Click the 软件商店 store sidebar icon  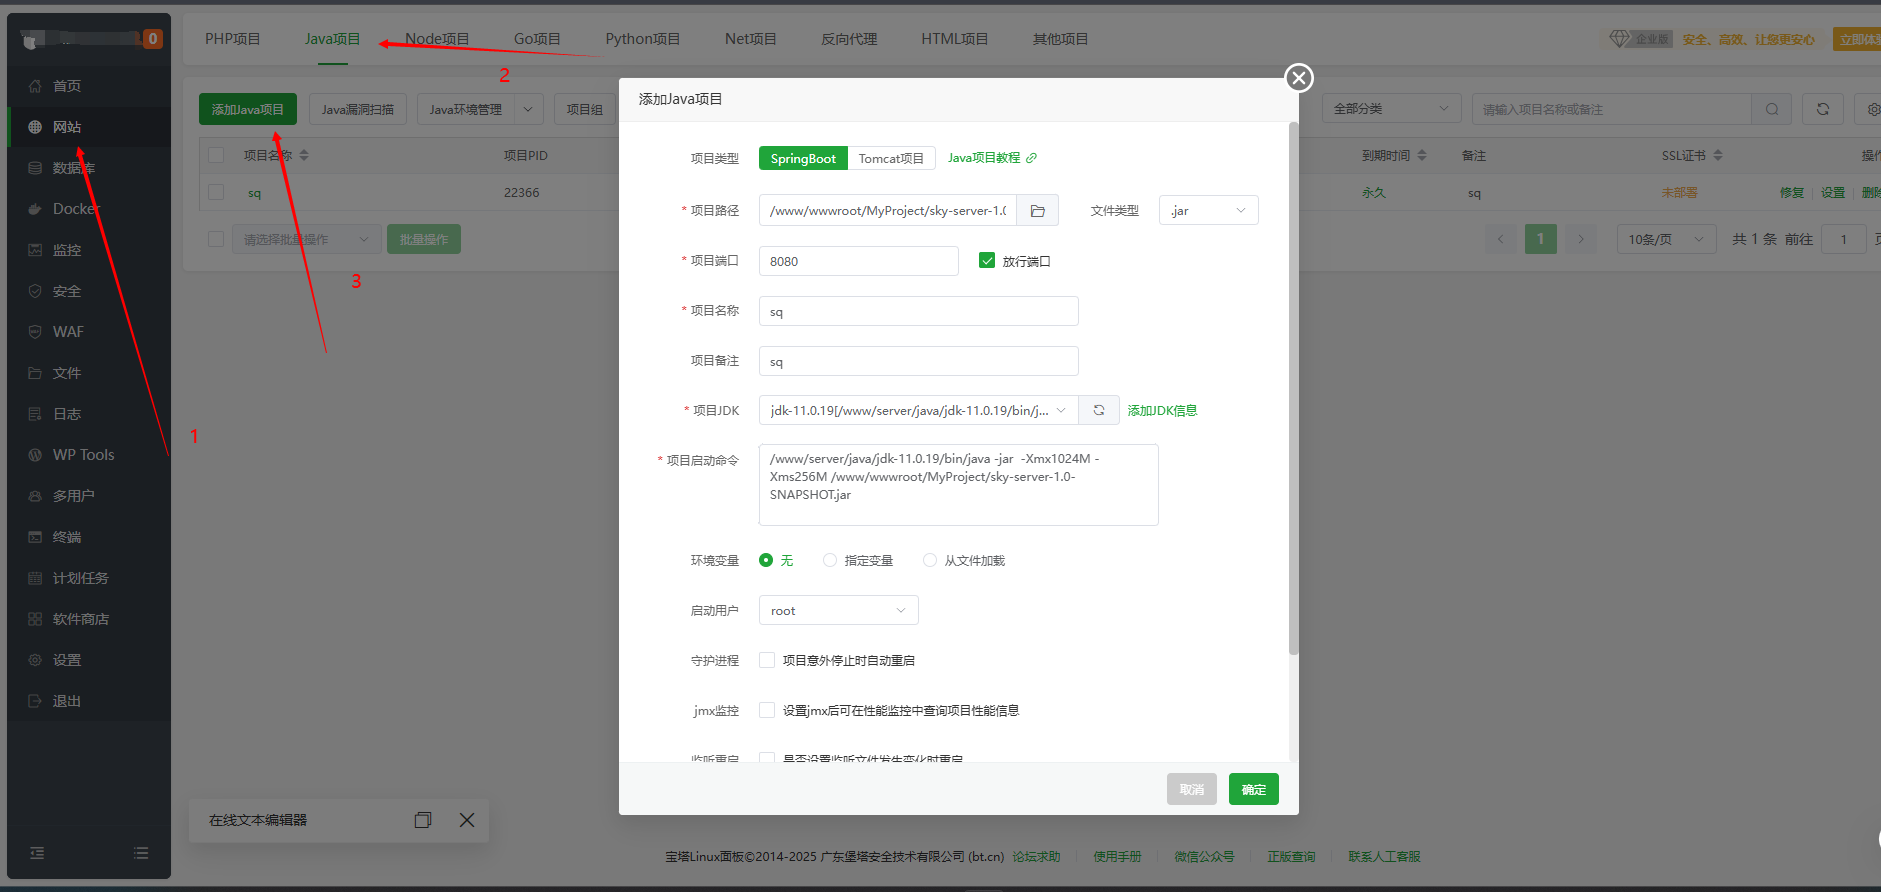[x=35, y=619]
